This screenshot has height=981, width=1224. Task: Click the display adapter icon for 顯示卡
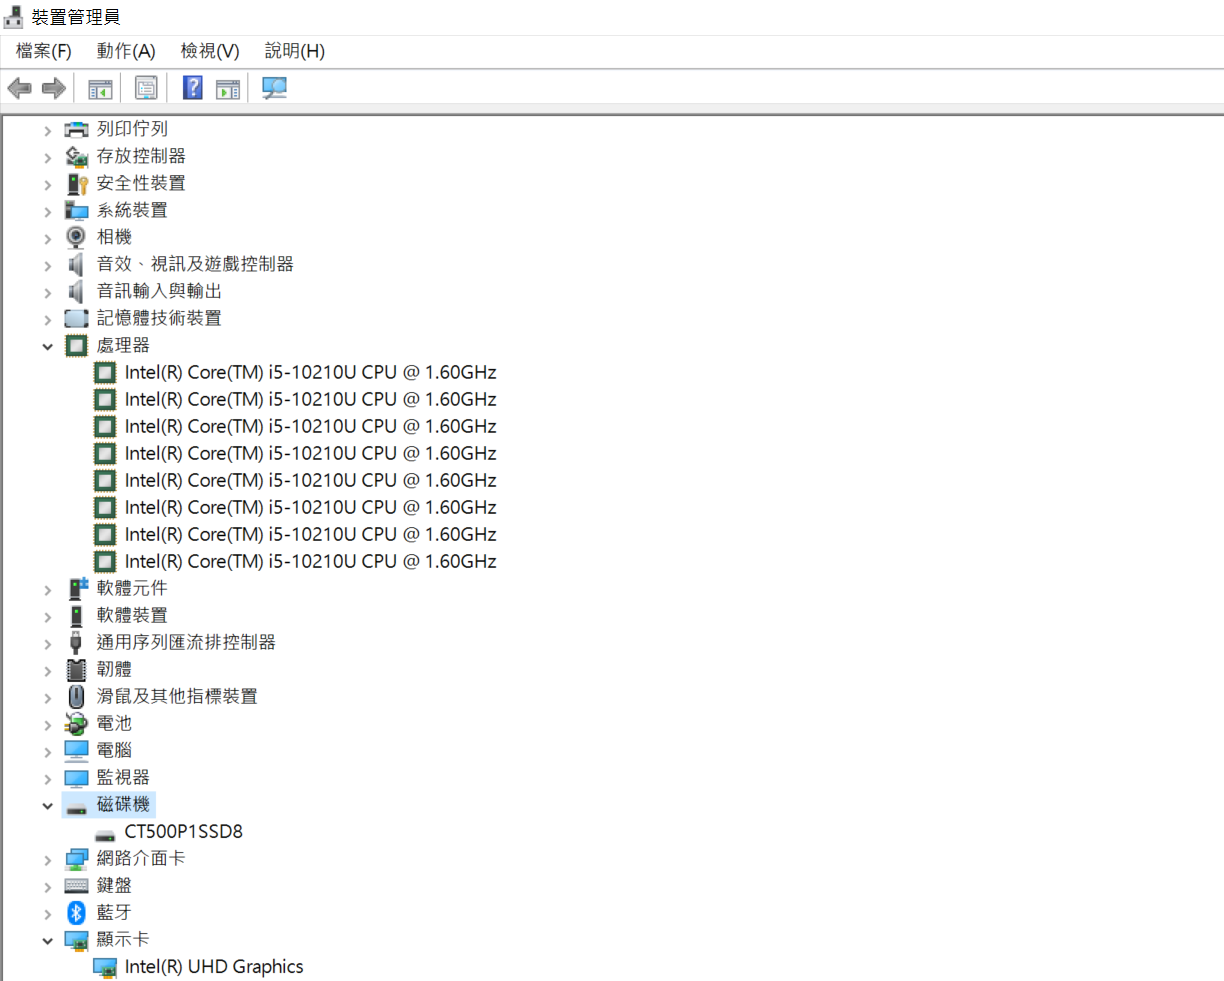tap(76, 939)
